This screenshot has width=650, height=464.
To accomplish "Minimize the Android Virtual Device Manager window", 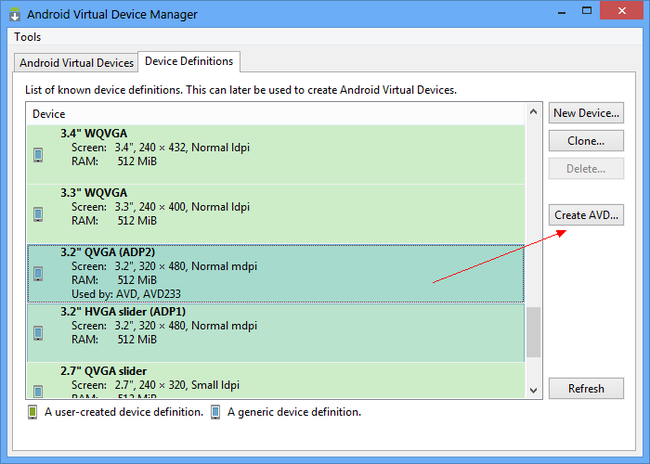I will [x=562, y=12].
